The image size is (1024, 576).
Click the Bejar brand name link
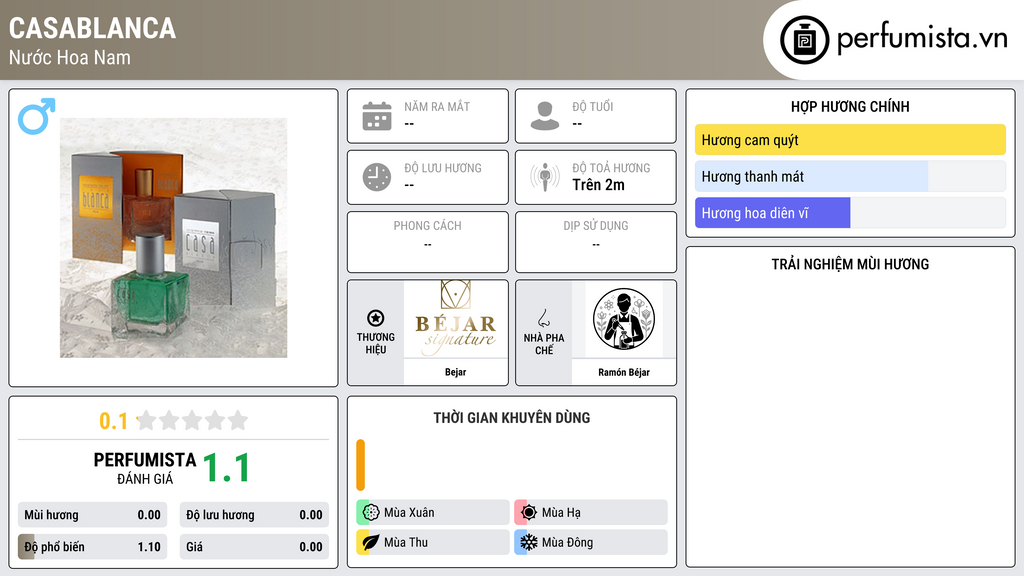pyautogui.click(x=456, y=372)
